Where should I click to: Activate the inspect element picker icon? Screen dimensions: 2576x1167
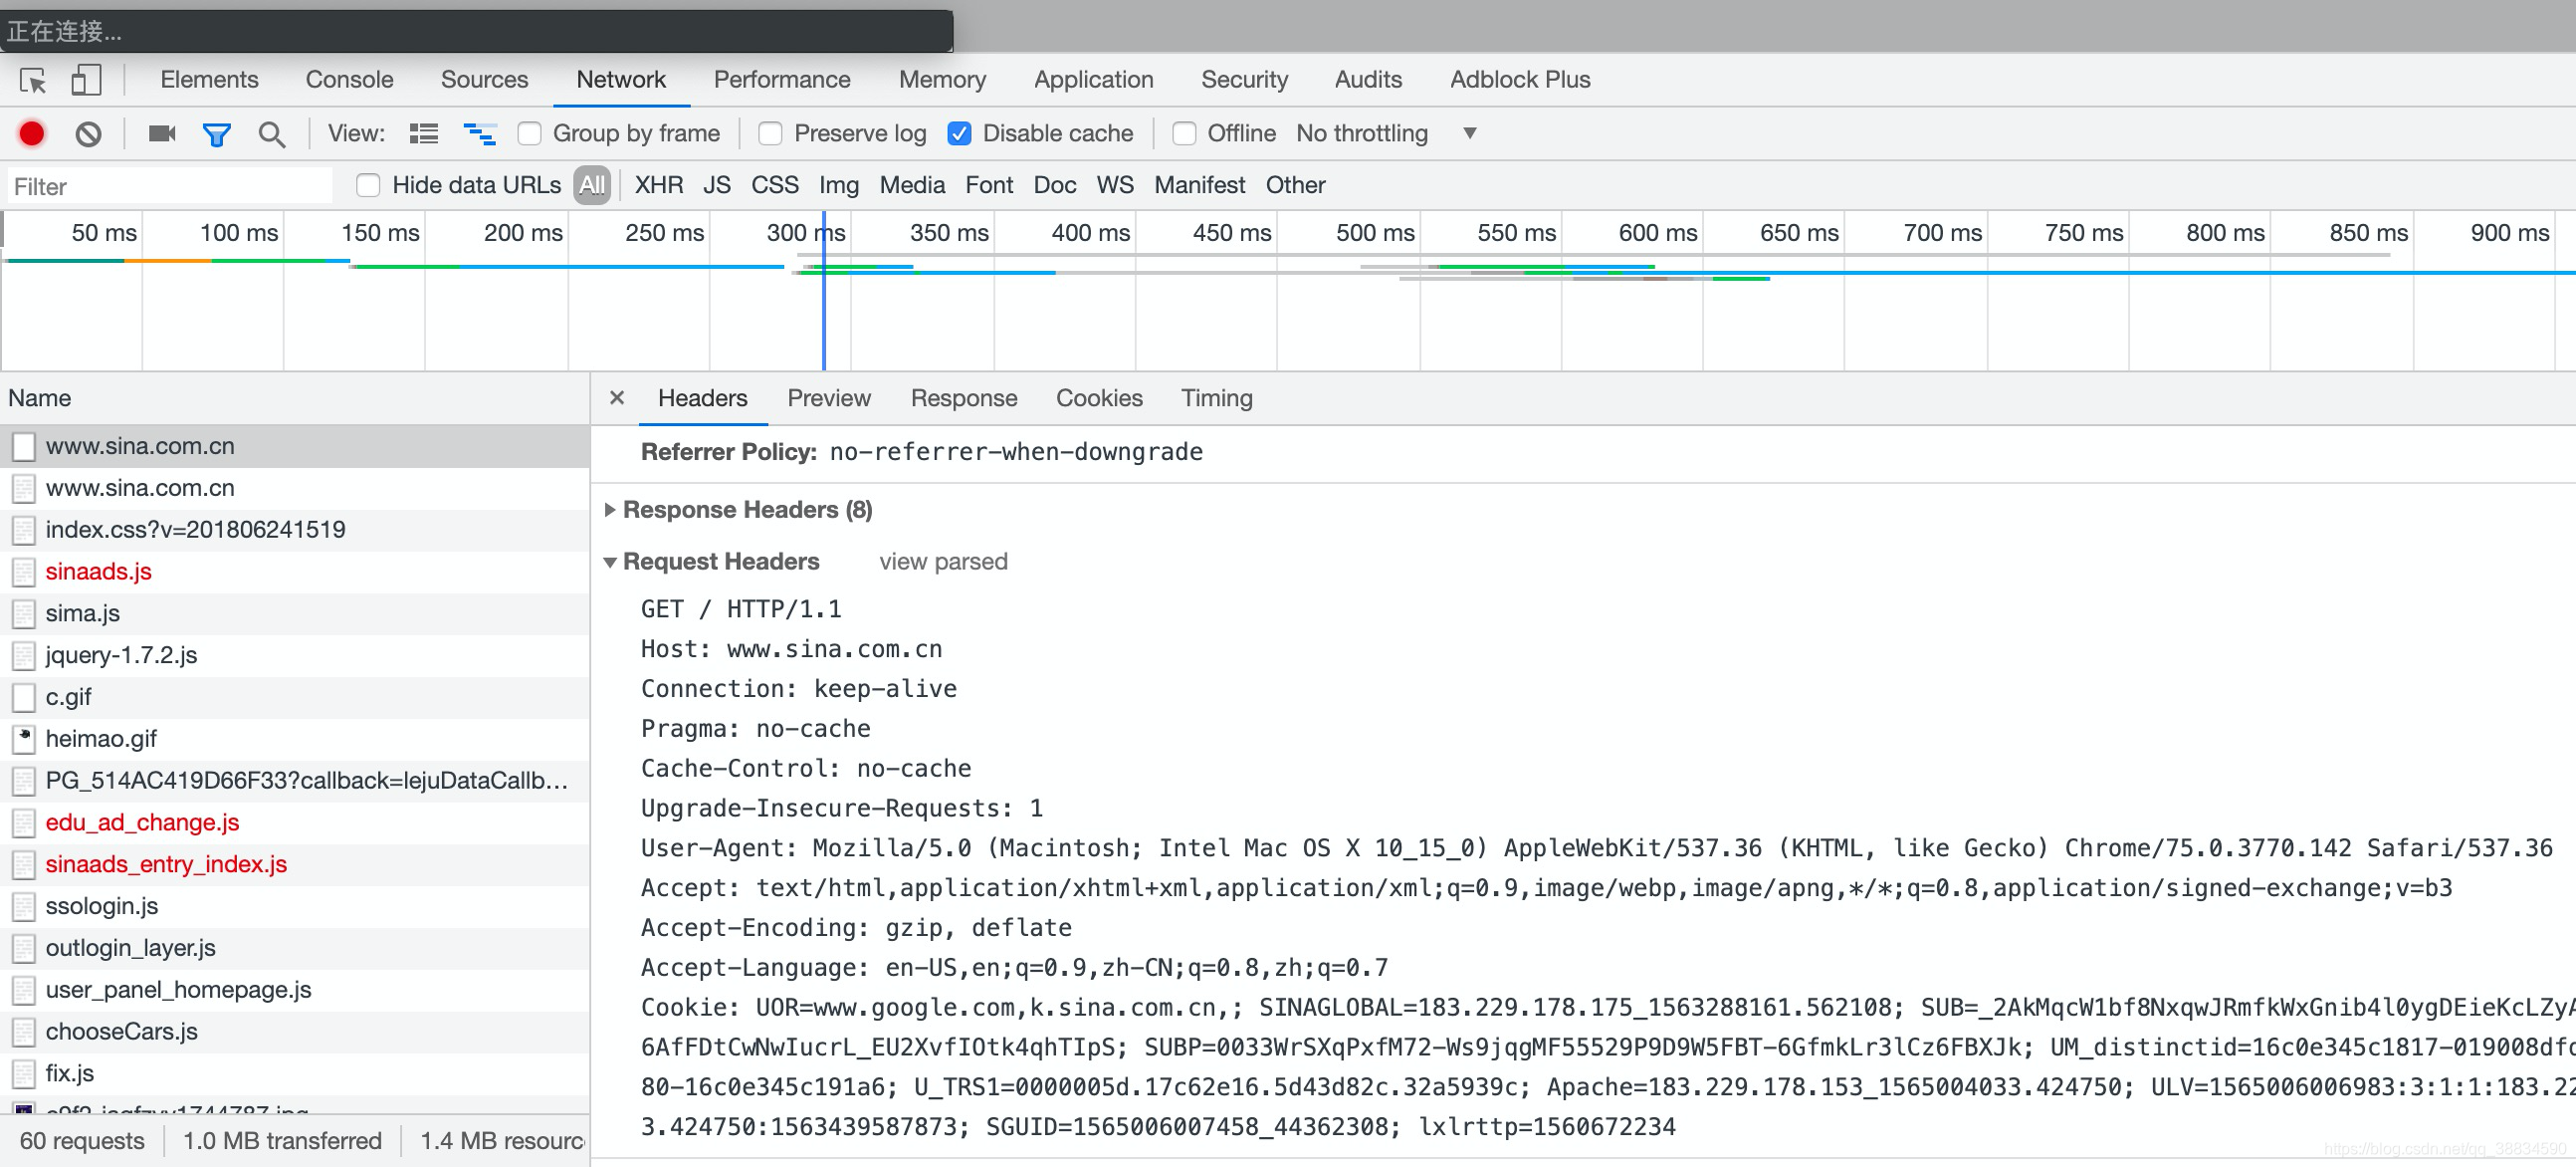33,80
